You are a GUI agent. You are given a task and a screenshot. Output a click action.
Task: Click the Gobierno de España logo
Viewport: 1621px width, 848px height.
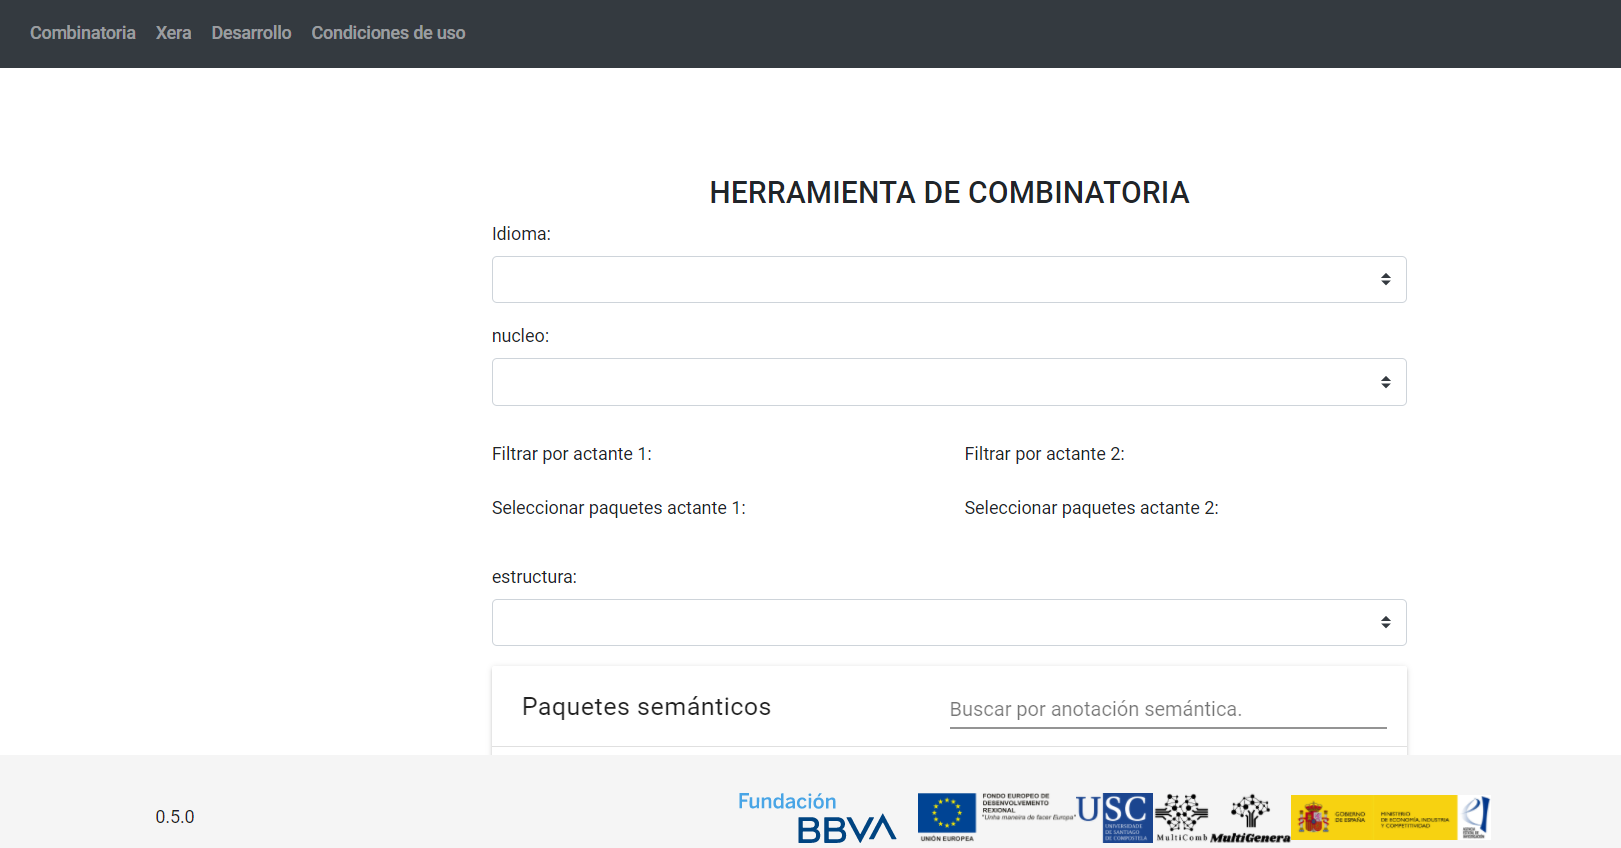pyautogui.click(x=1332, y=817)
